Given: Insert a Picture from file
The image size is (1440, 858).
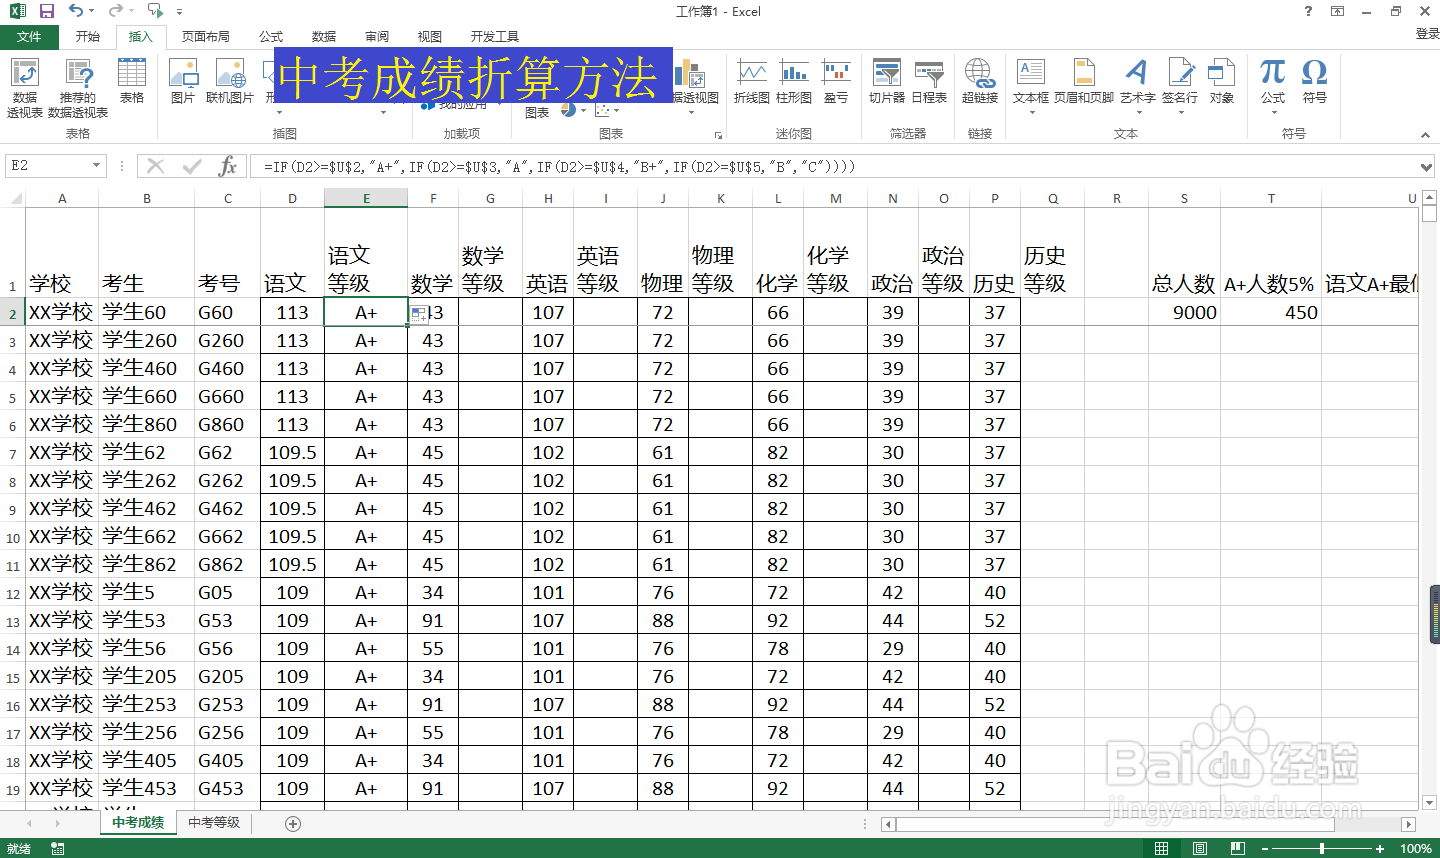Looking at the screenshot, I should (183, 81).
